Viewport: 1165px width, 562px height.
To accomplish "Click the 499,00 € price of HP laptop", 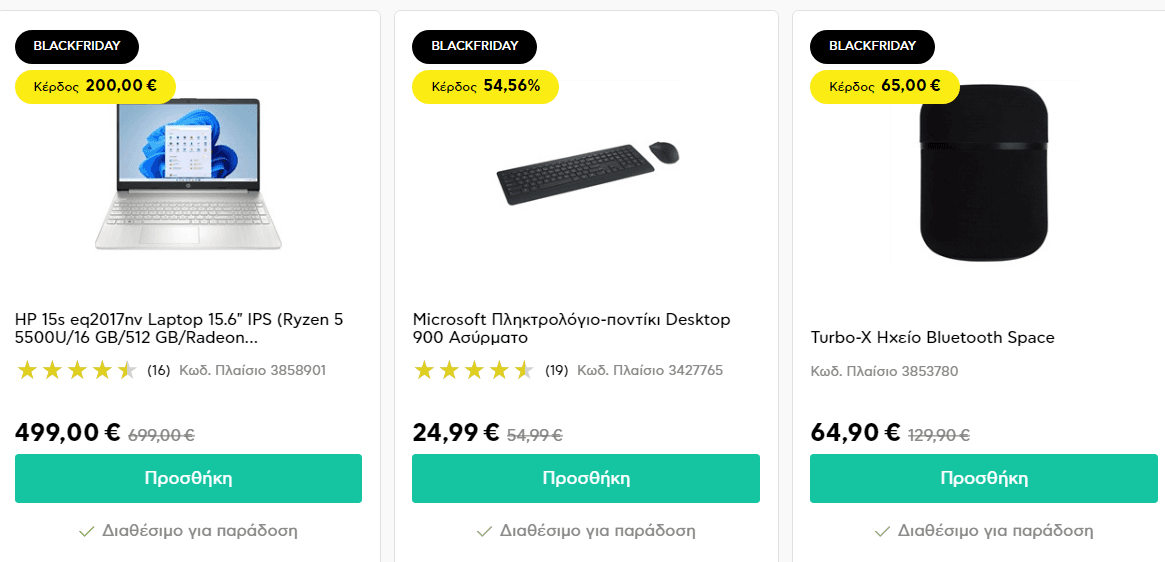I will [x=68, y=432].
